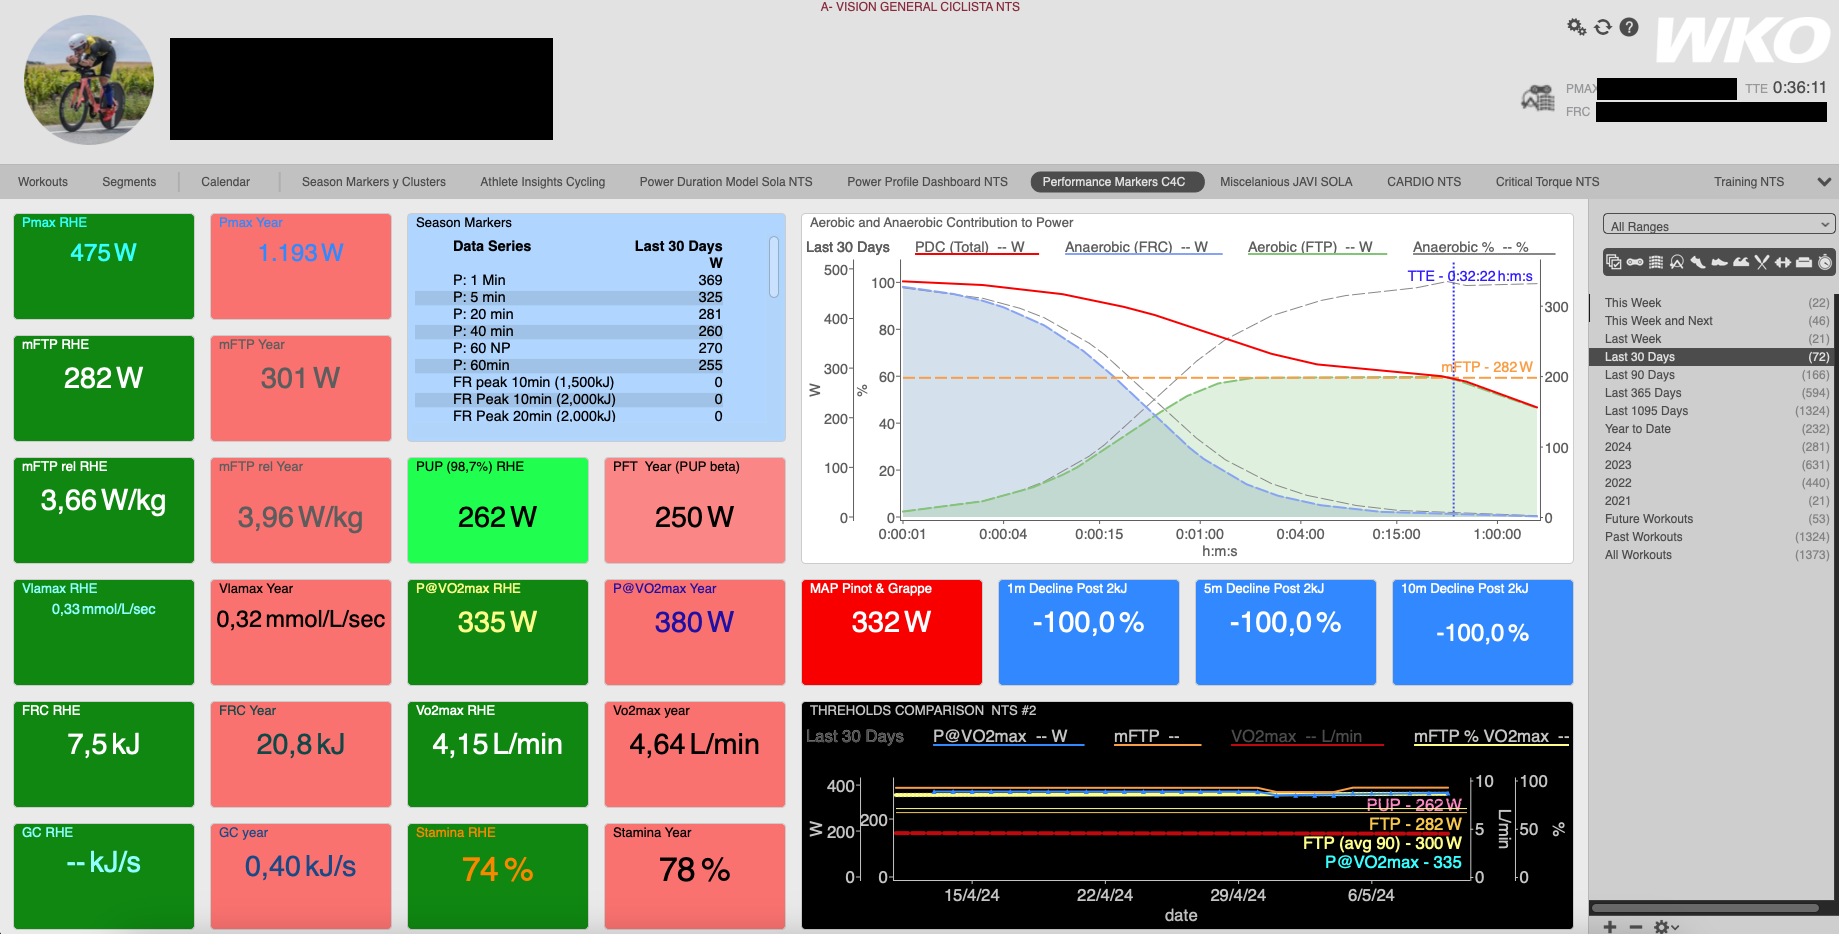Image resolution: width=1839 pixels, height=934 pixels.
Task: Open Athlete Insights Cycling tab
Action: 543,182
